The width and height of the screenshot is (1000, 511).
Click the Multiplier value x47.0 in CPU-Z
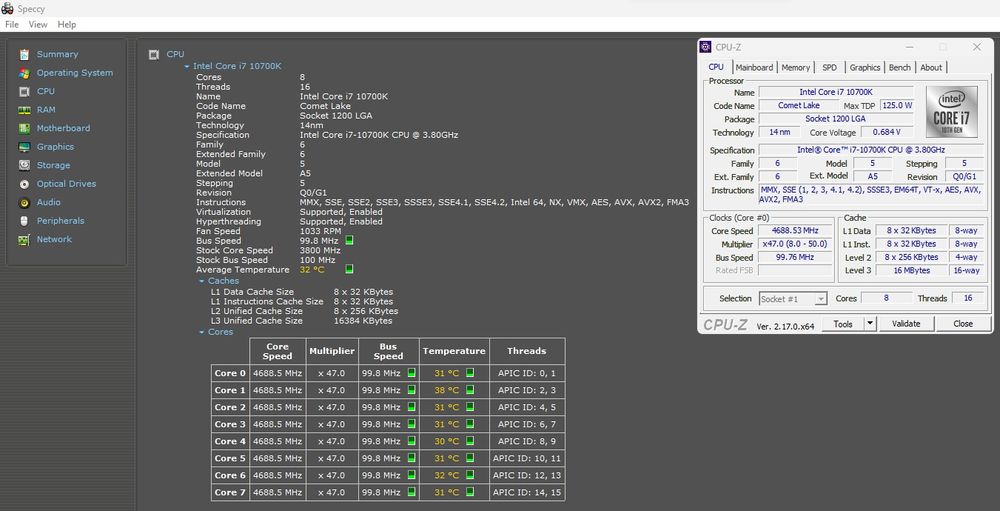pos(795,244)
